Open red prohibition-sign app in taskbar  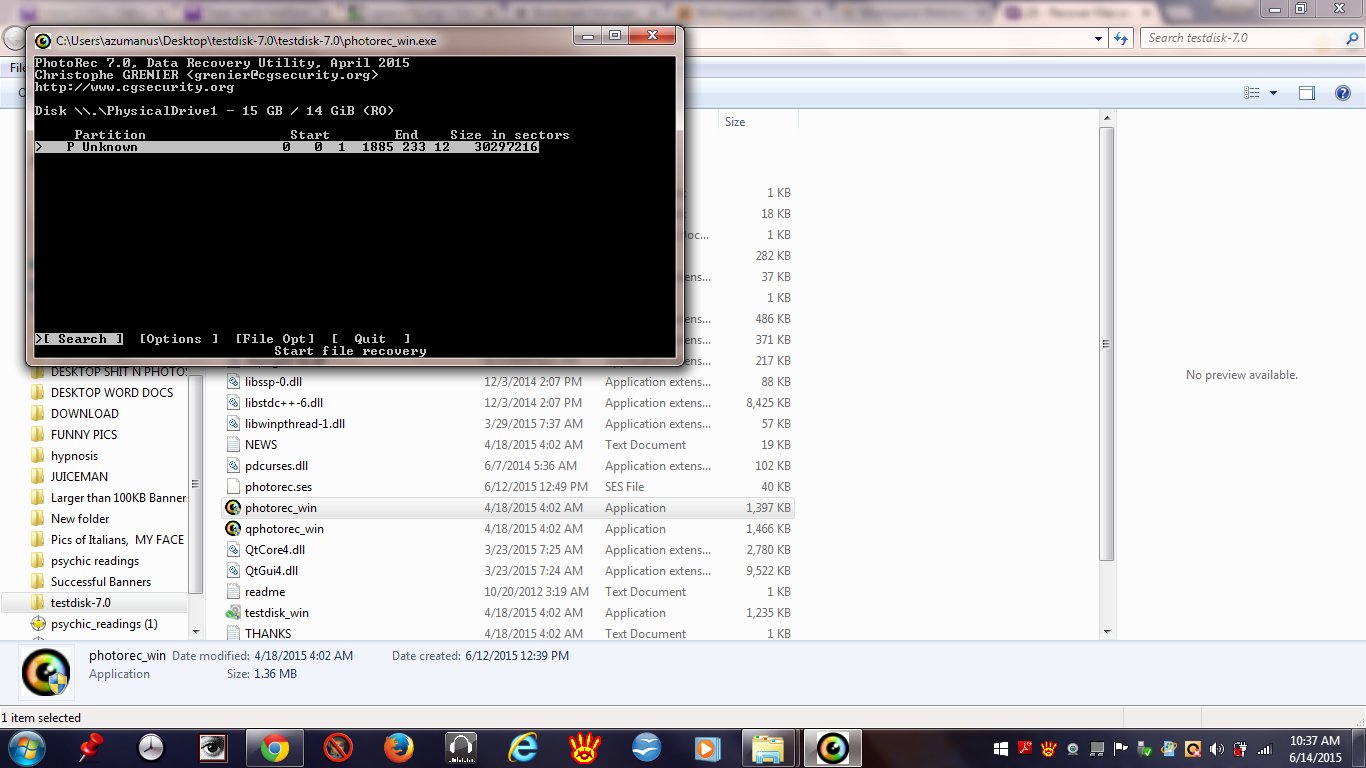click(338, 747)
